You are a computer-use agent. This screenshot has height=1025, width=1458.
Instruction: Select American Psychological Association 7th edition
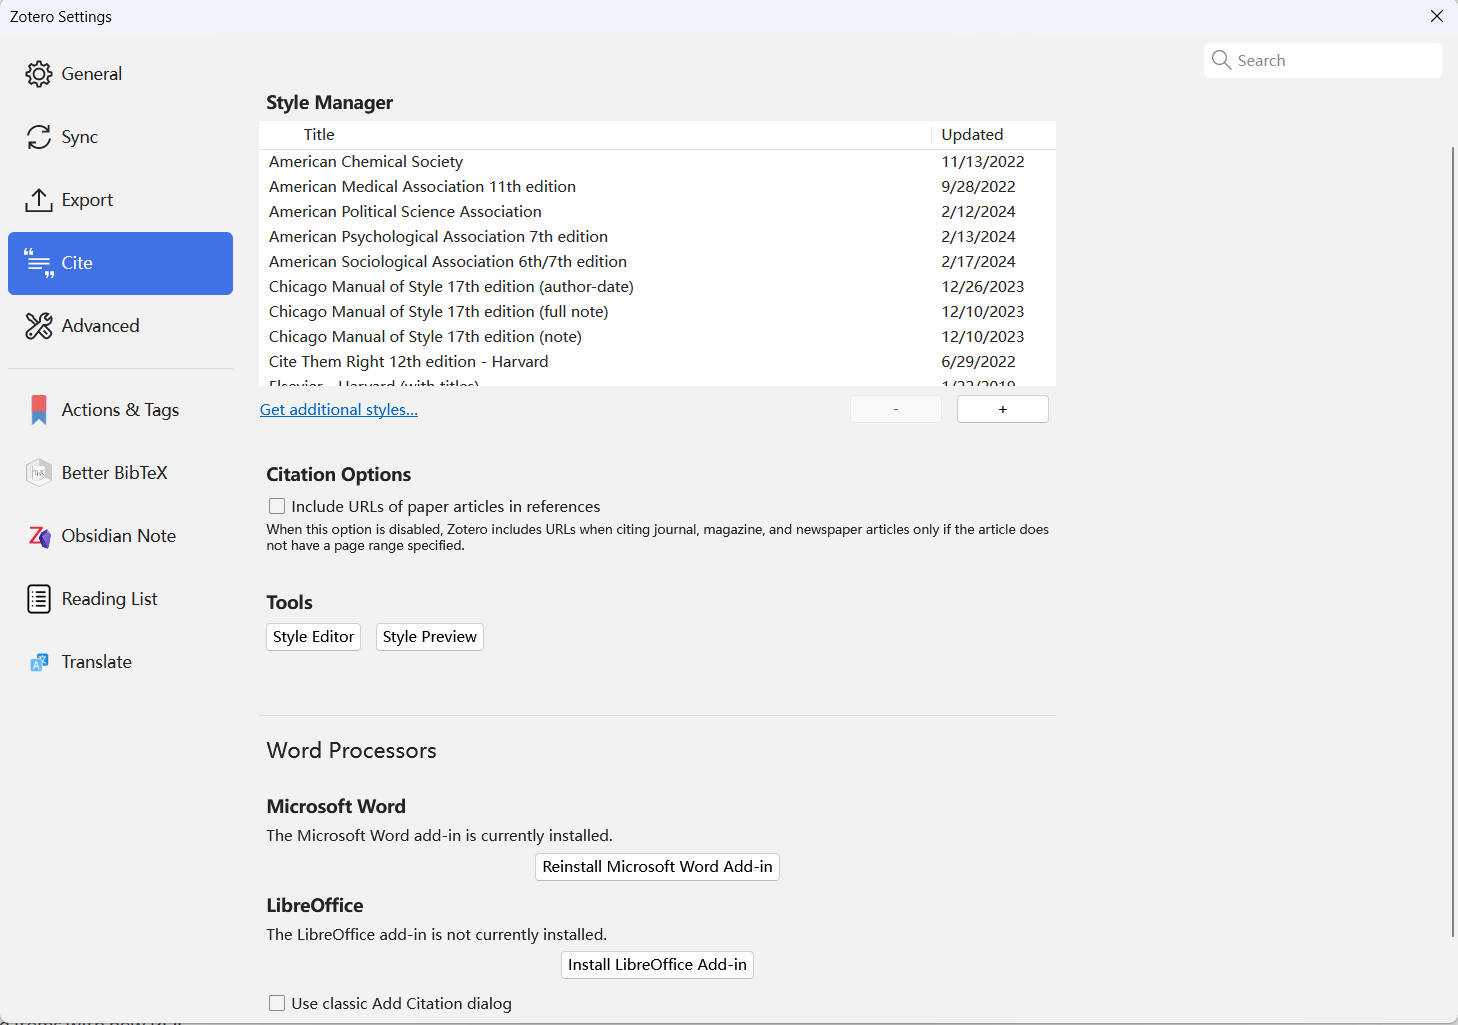[657, 237]
